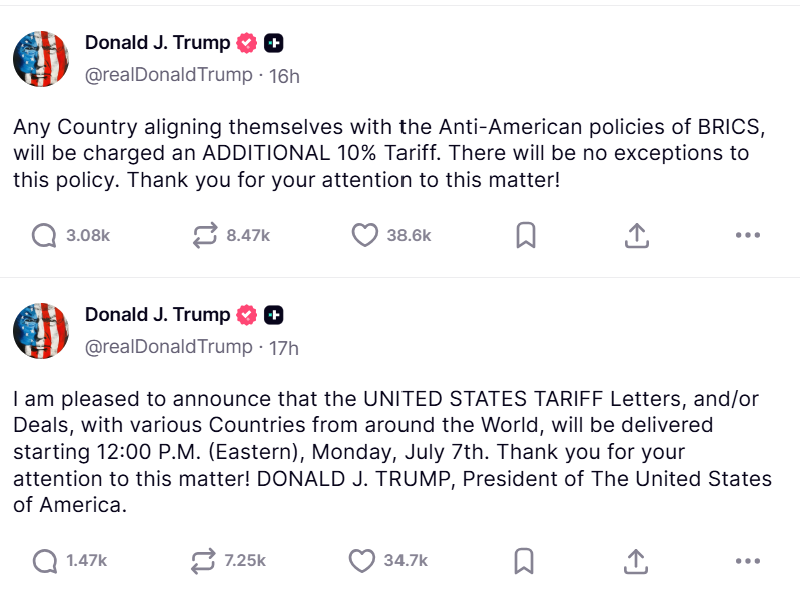ReTruth the BRICS 10% tariff post
Image resolution: width=800 pixels, height=592 pixels.
(205, 235)
